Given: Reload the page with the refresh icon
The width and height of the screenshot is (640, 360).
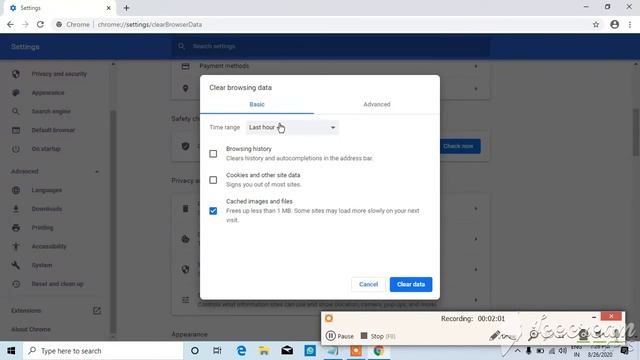Looking at the screenshot, I should pyautogui.click(x=40, y=24).
